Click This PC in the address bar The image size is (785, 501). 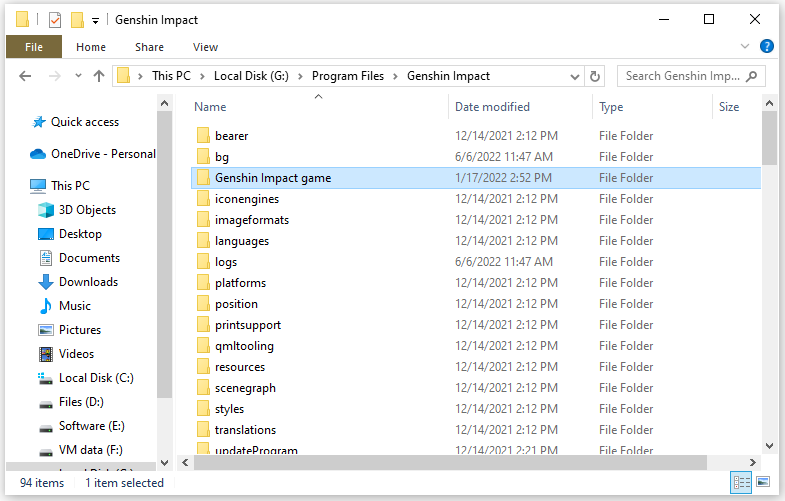[171, 76]
